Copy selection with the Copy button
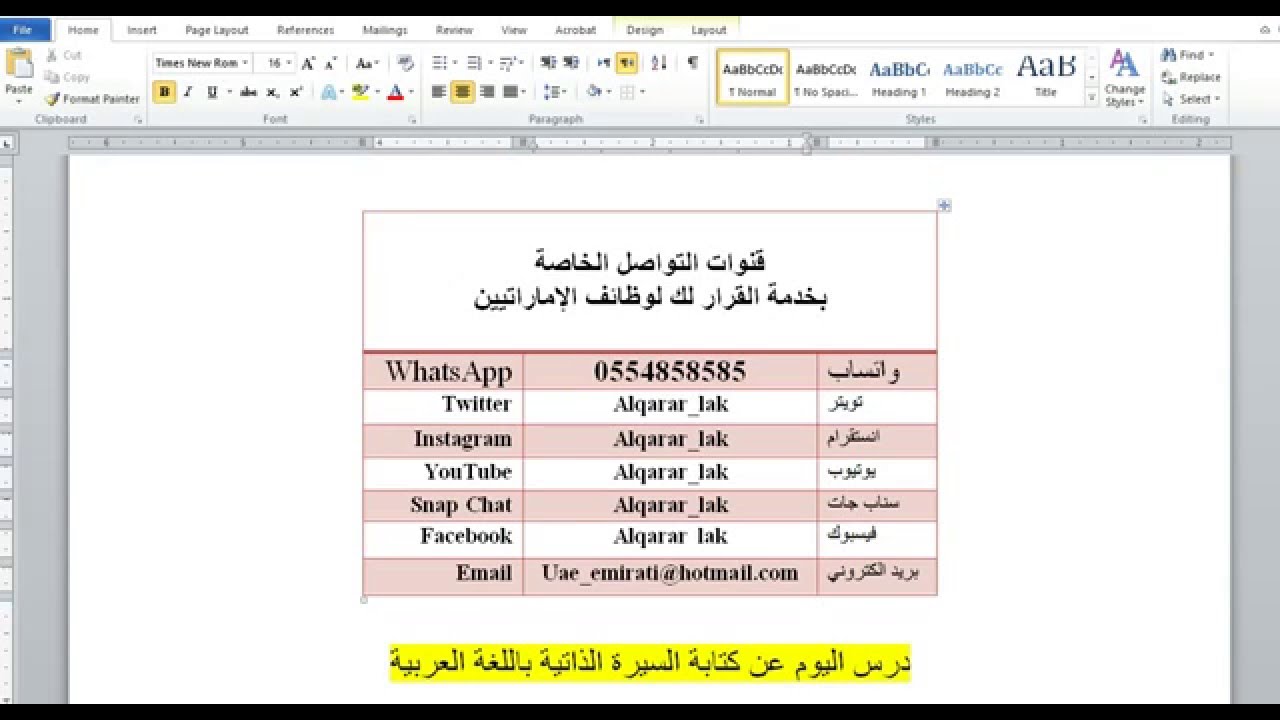Viewport: 1280px width, 720px height. coord(67,77)
